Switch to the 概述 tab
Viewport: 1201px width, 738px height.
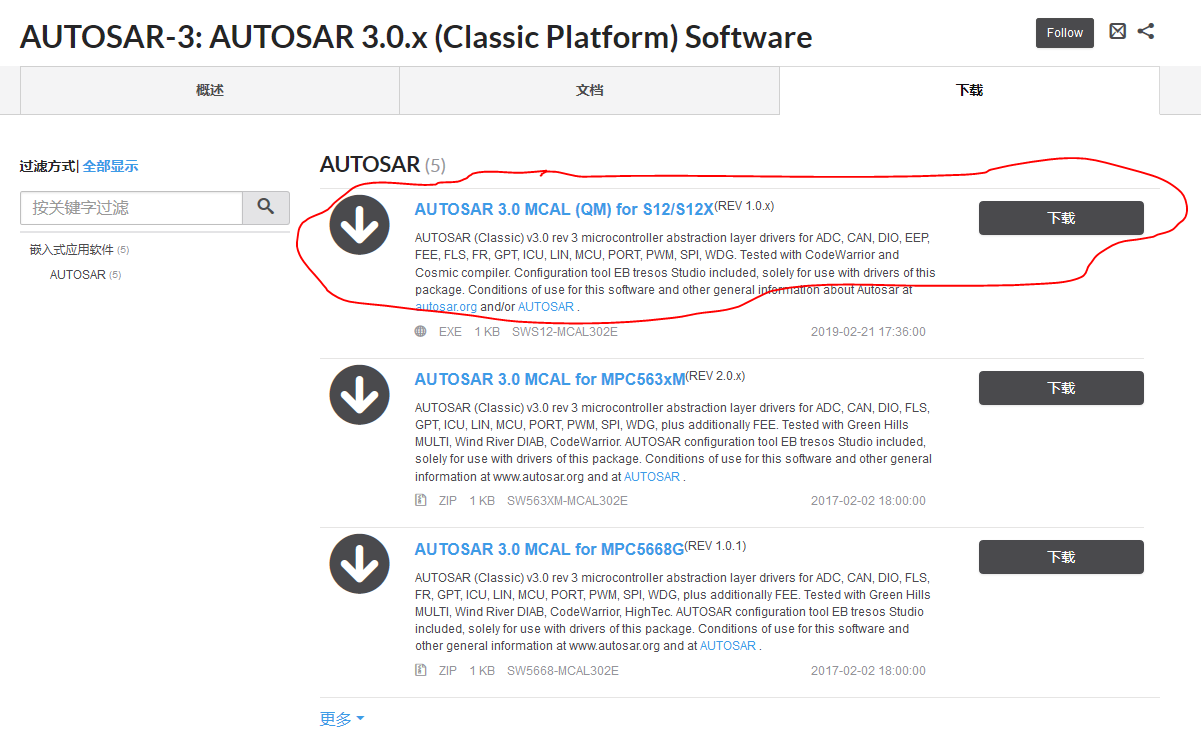210,90
